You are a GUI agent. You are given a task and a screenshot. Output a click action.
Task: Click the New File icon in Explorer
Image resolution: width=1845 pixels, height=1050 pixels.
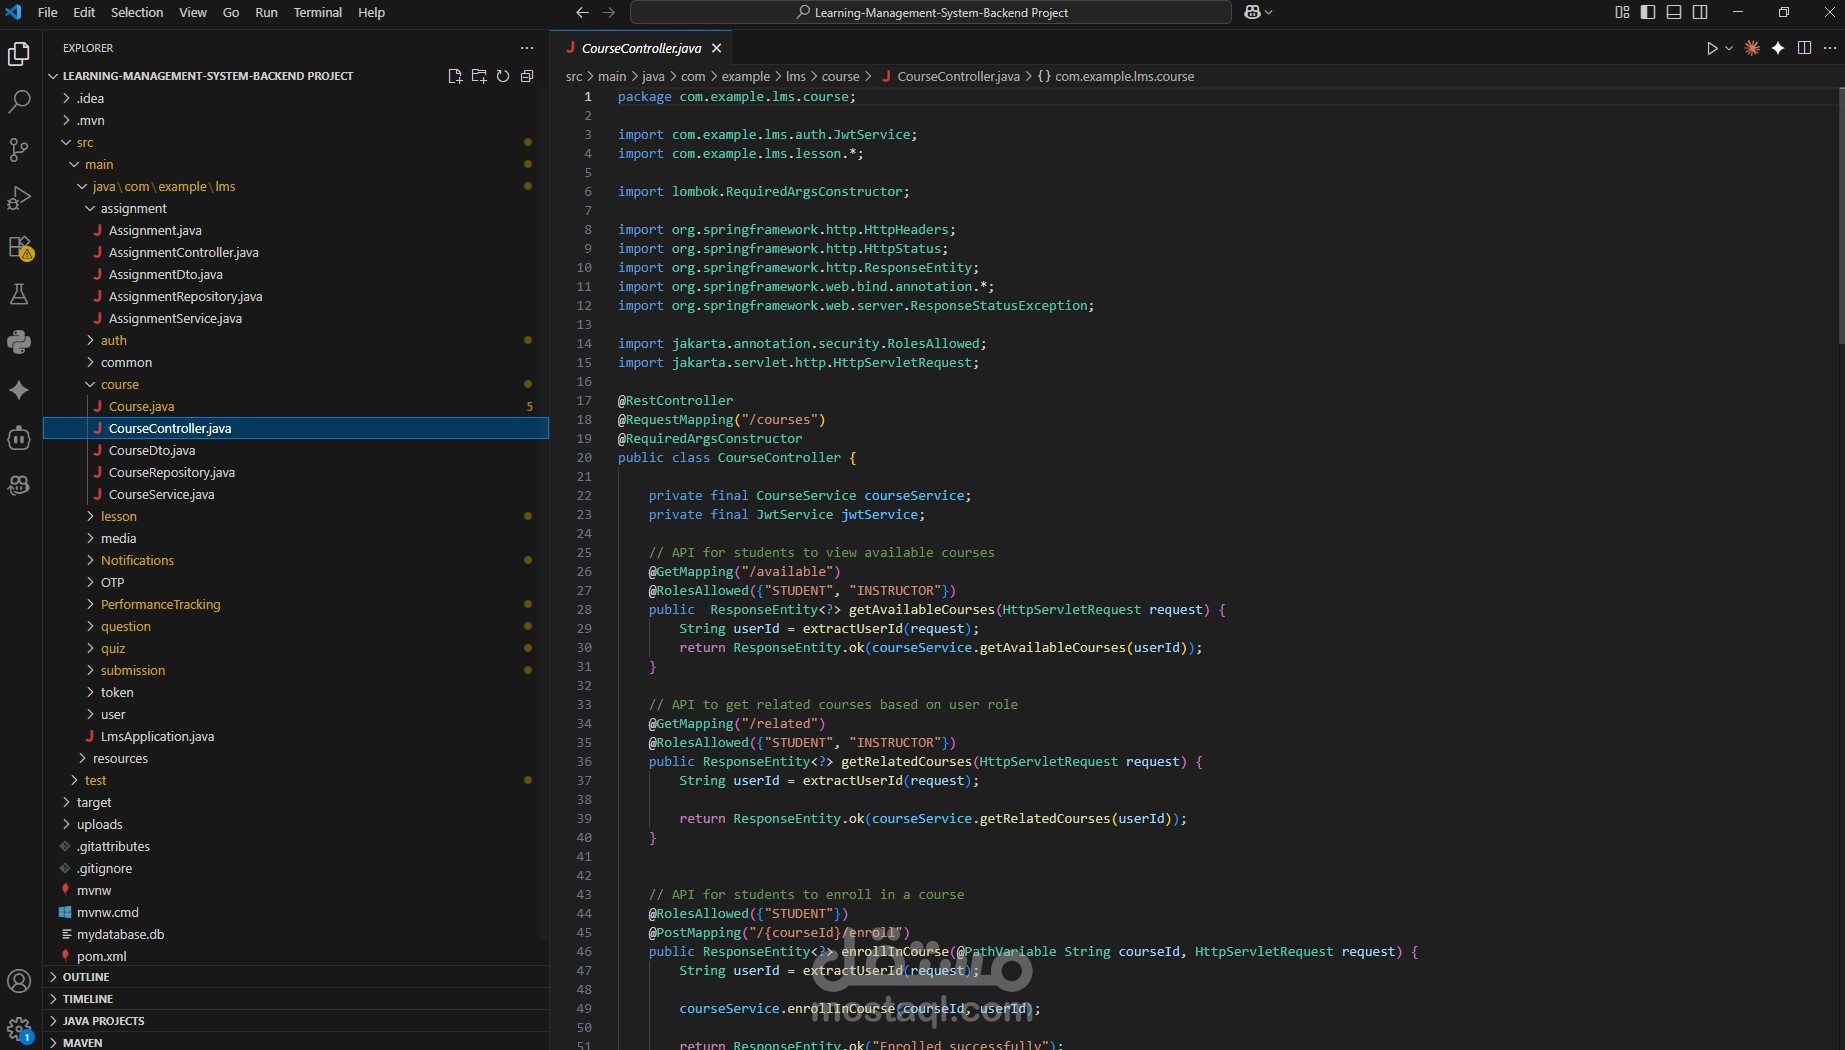455,76
